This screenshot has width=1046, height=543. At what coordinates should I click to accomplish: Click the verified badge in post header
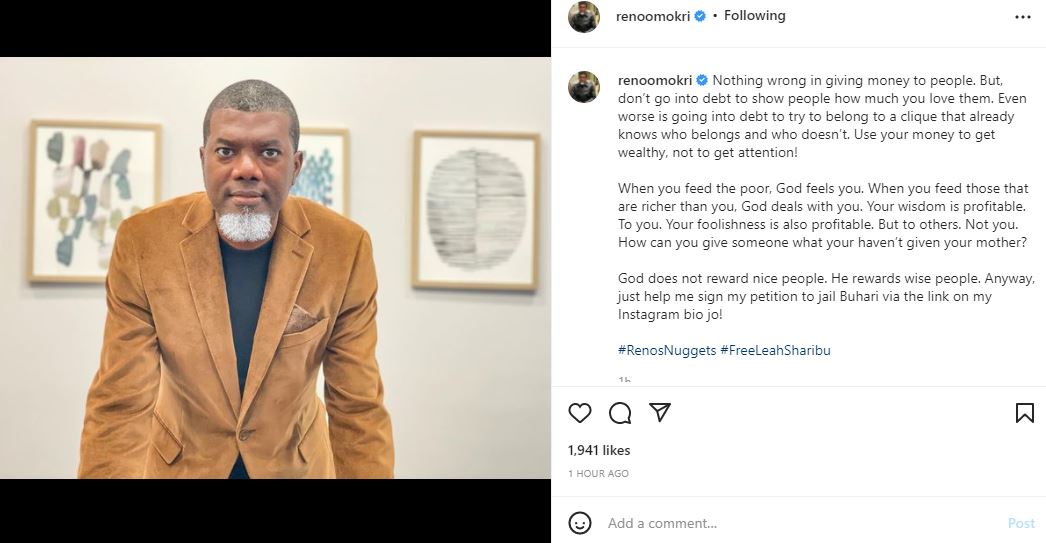700,17
